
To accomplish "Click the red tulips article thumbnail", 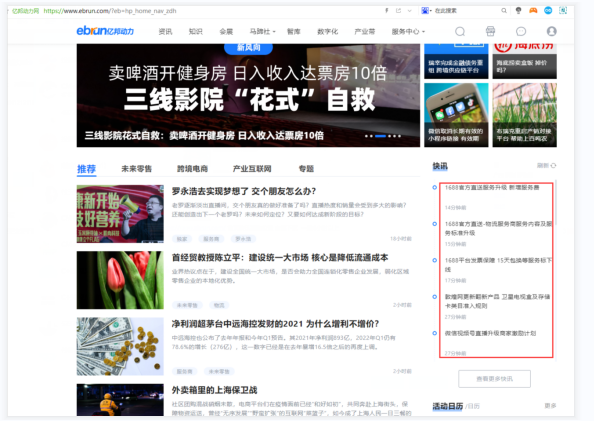I will coord(120,280).
